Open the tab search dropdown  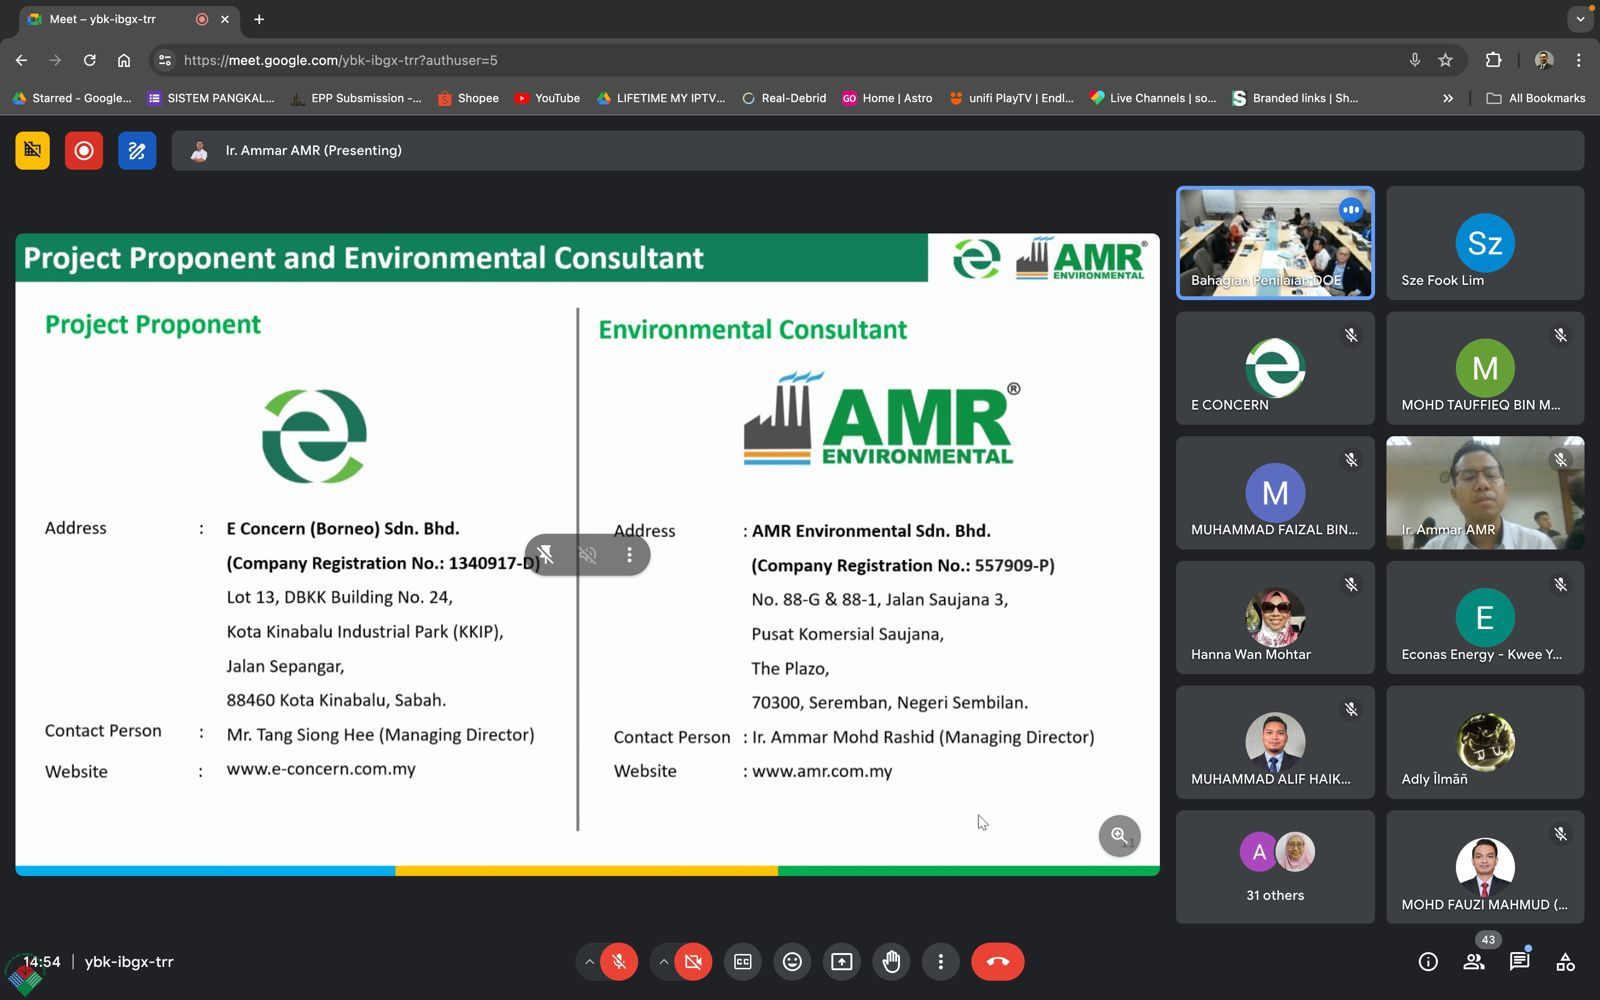coord(1580,19)
